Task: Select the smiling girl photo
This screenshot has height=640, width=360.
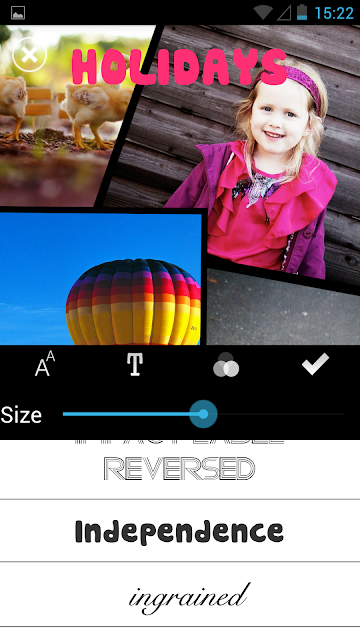Action: (x=253, y=155)
